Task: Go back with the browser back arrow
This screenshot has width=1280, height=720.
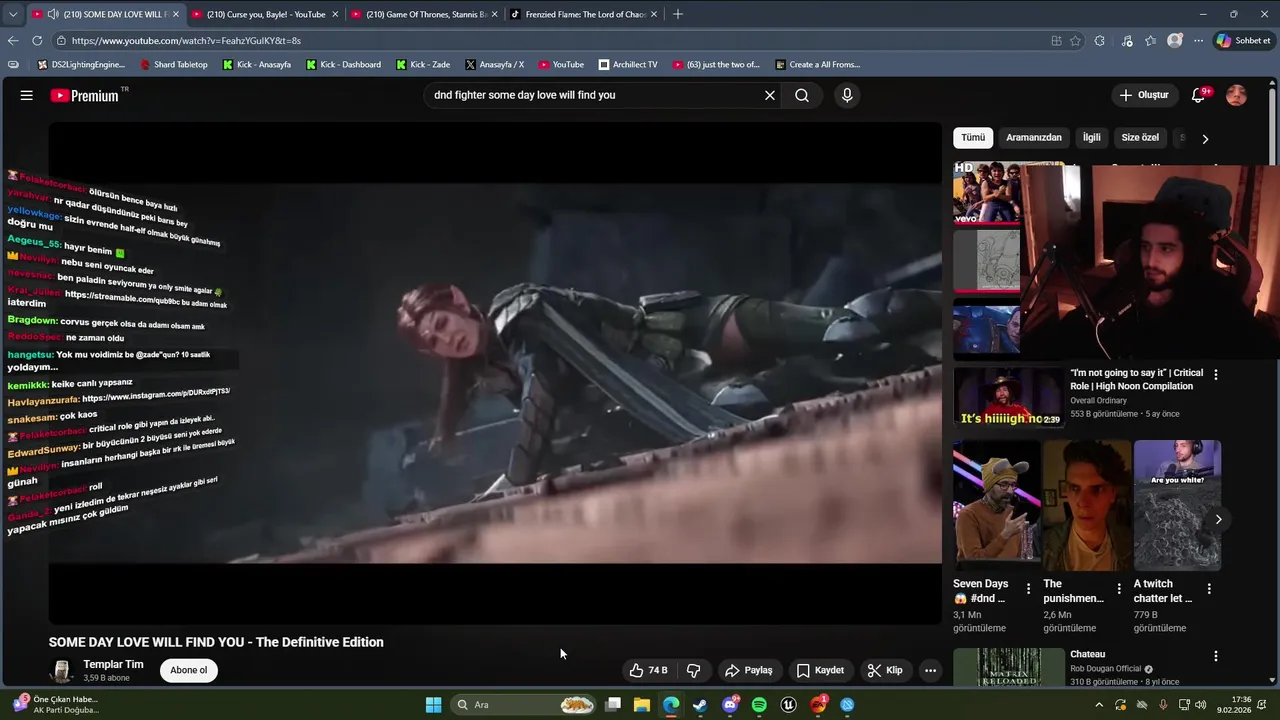Action: coord(13,41)
